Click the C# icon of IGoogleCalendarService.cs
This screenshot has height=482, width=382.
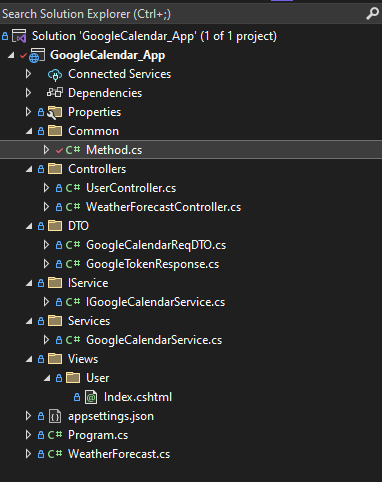pyautogui.click(x=73, y=302)
